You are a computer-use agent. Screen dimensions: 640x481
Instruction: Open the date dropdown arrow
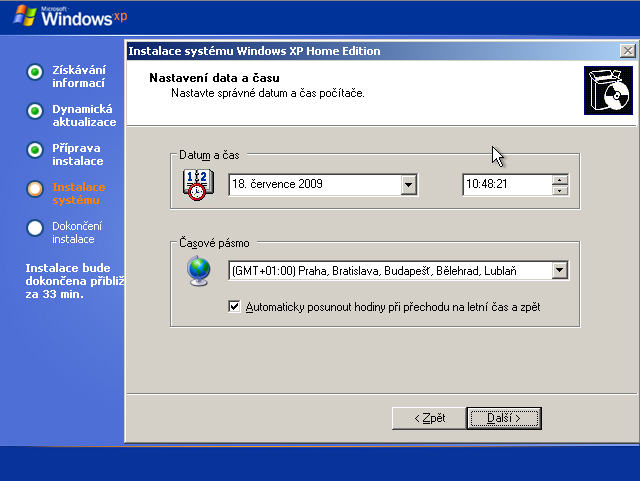pos(408,185)
